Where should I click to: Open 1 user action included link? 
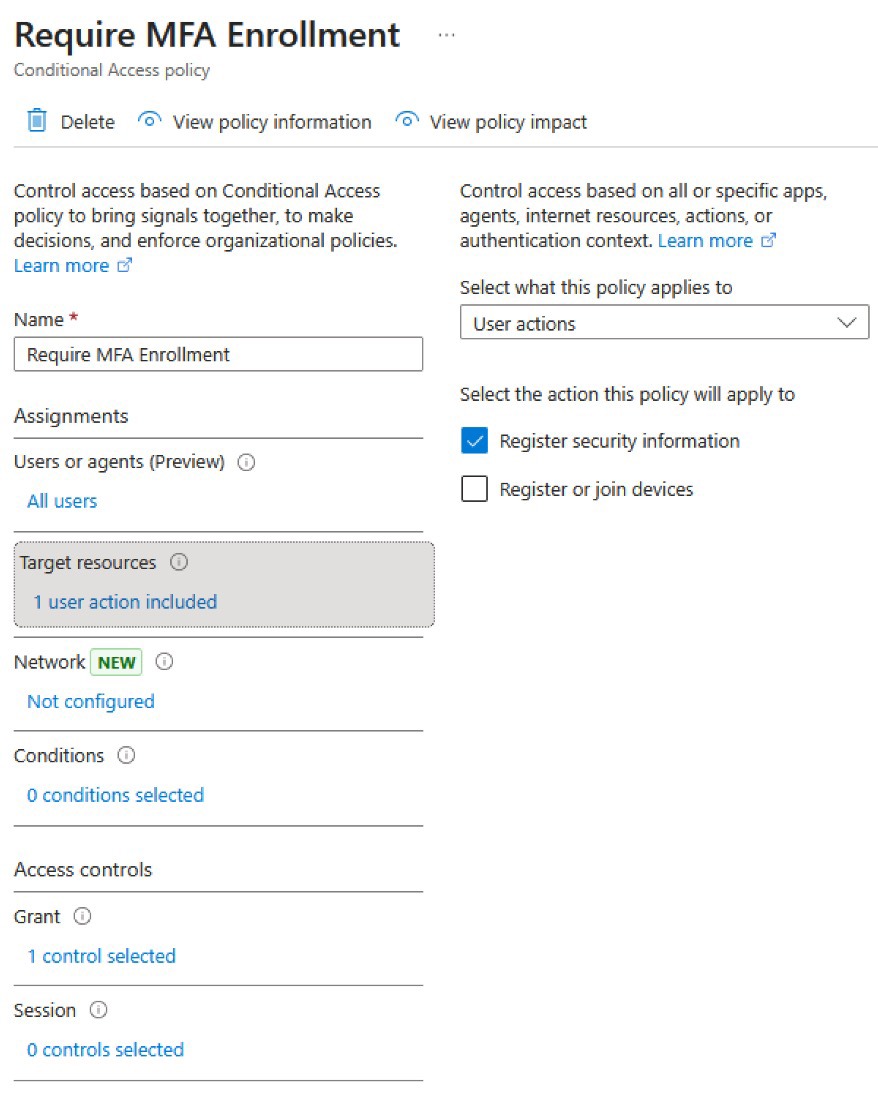click(x=125, y=602)
